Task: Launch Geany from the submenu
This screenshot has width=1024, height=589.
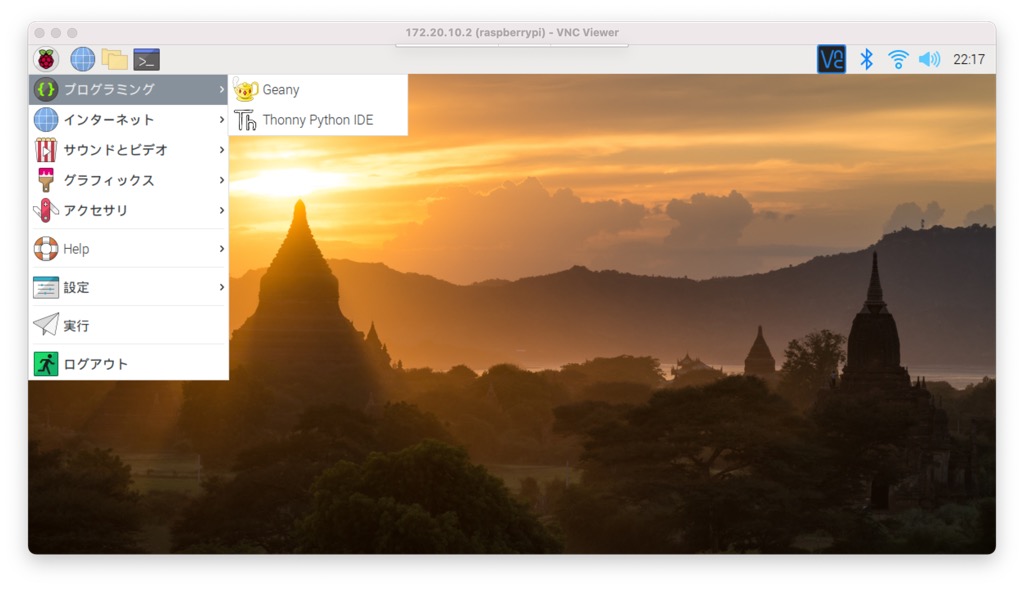Action: (x=280, y=90)
